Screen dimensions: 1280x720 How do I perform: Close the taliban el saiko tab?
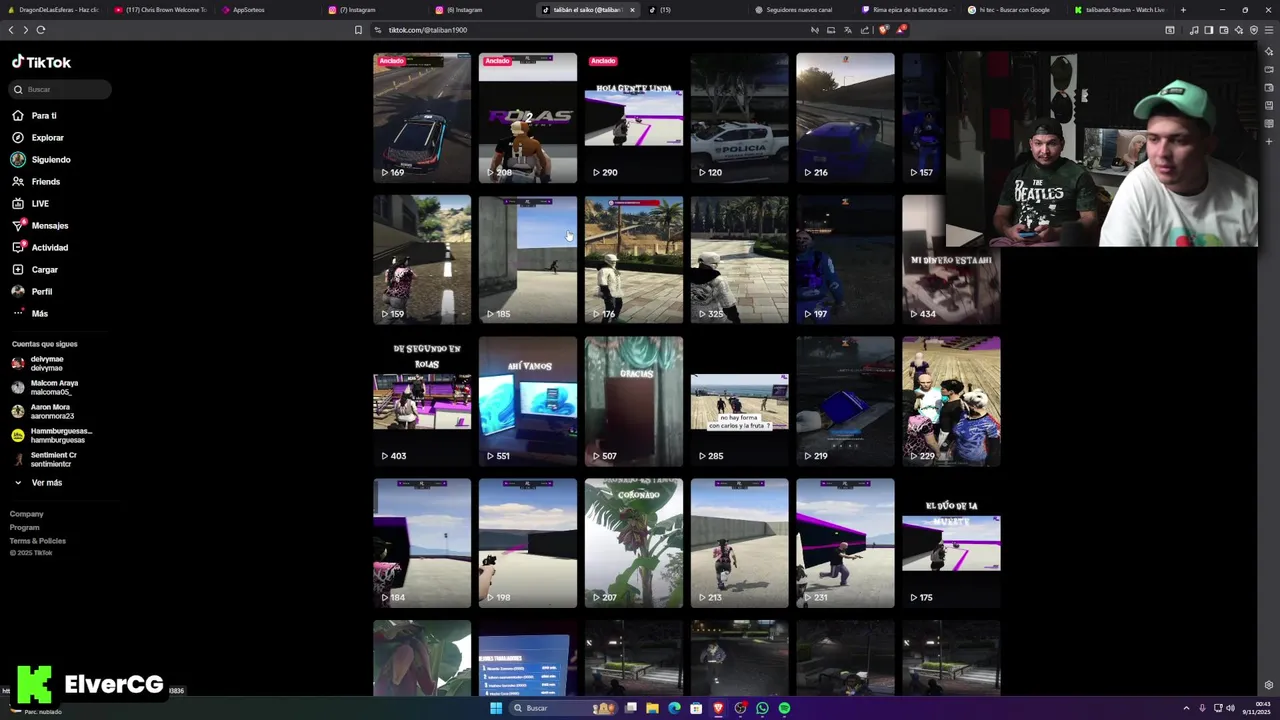(x=632, y=10)
